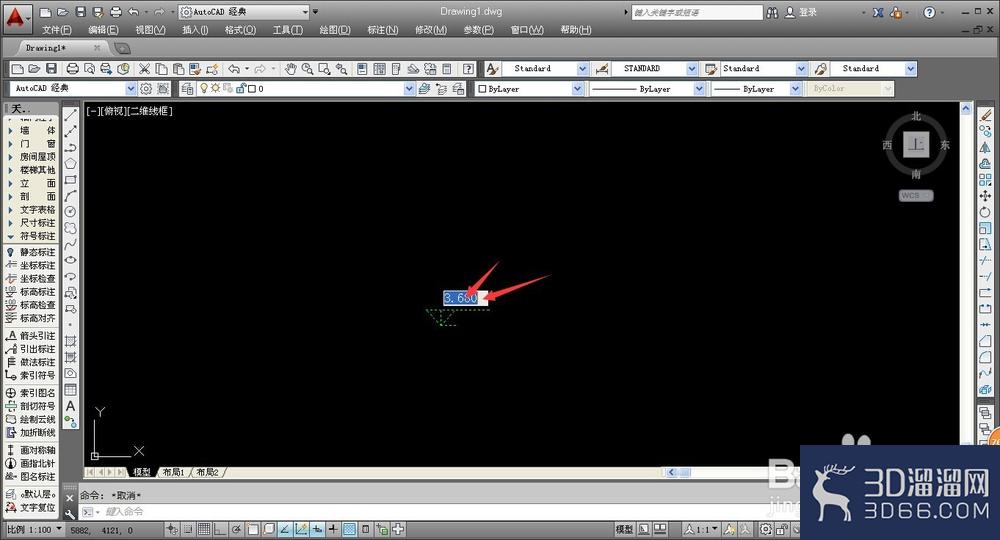
Task: Open the 文件(F) menu
Action: click(x=57, y=30)
